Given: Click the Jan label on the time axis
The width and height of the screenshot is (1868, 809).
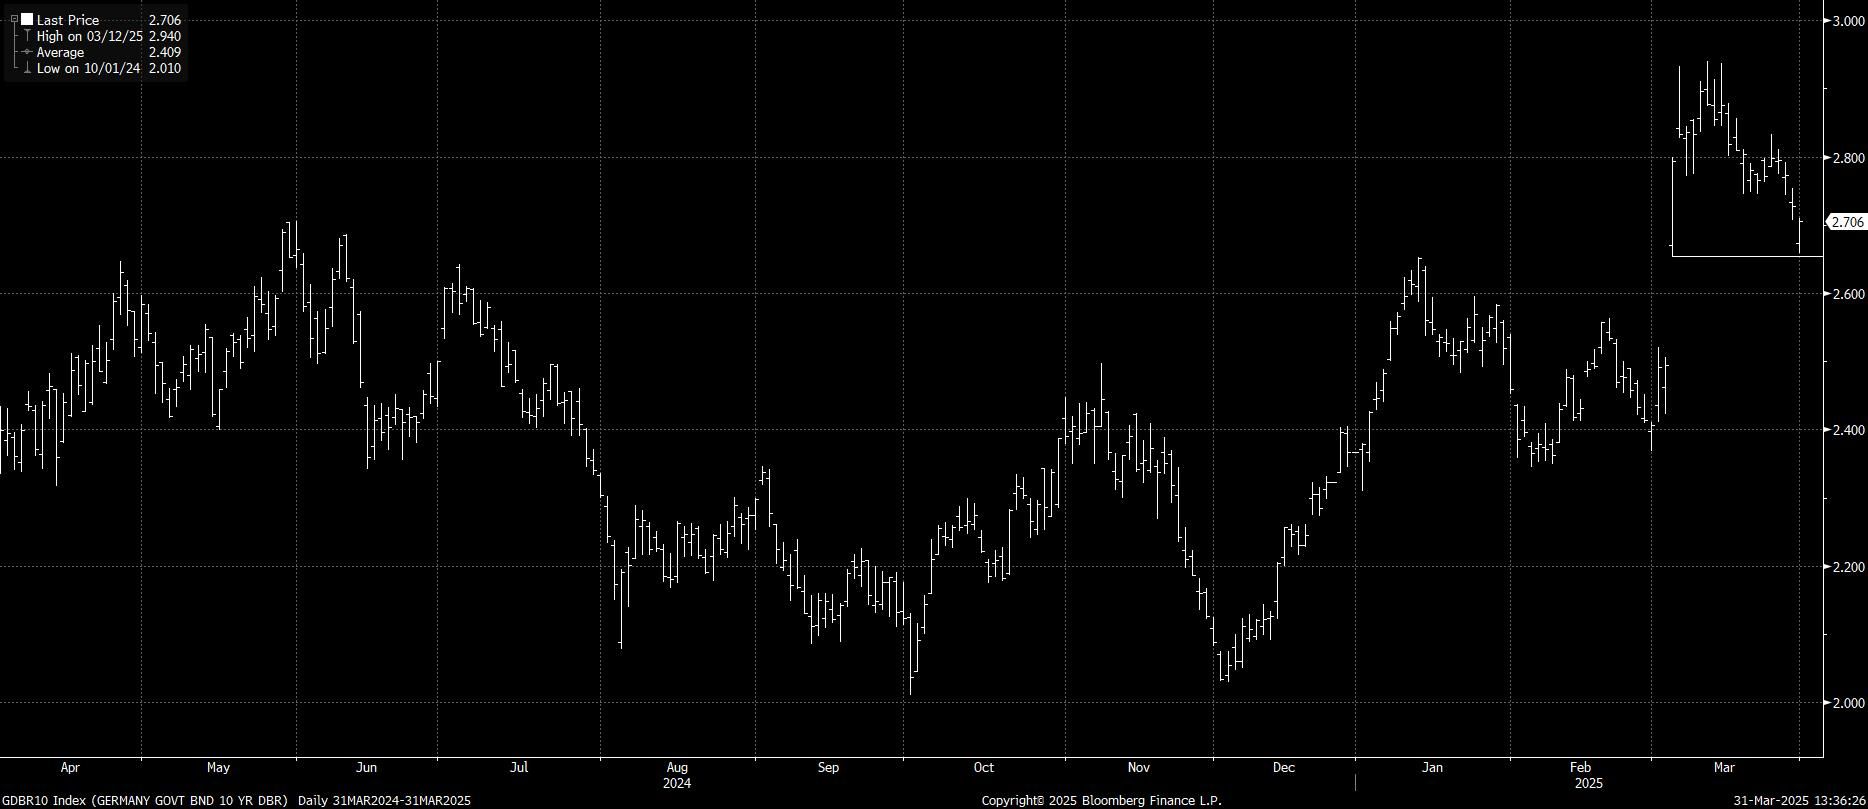Looking at the screenshot, I should point(1433,768).
